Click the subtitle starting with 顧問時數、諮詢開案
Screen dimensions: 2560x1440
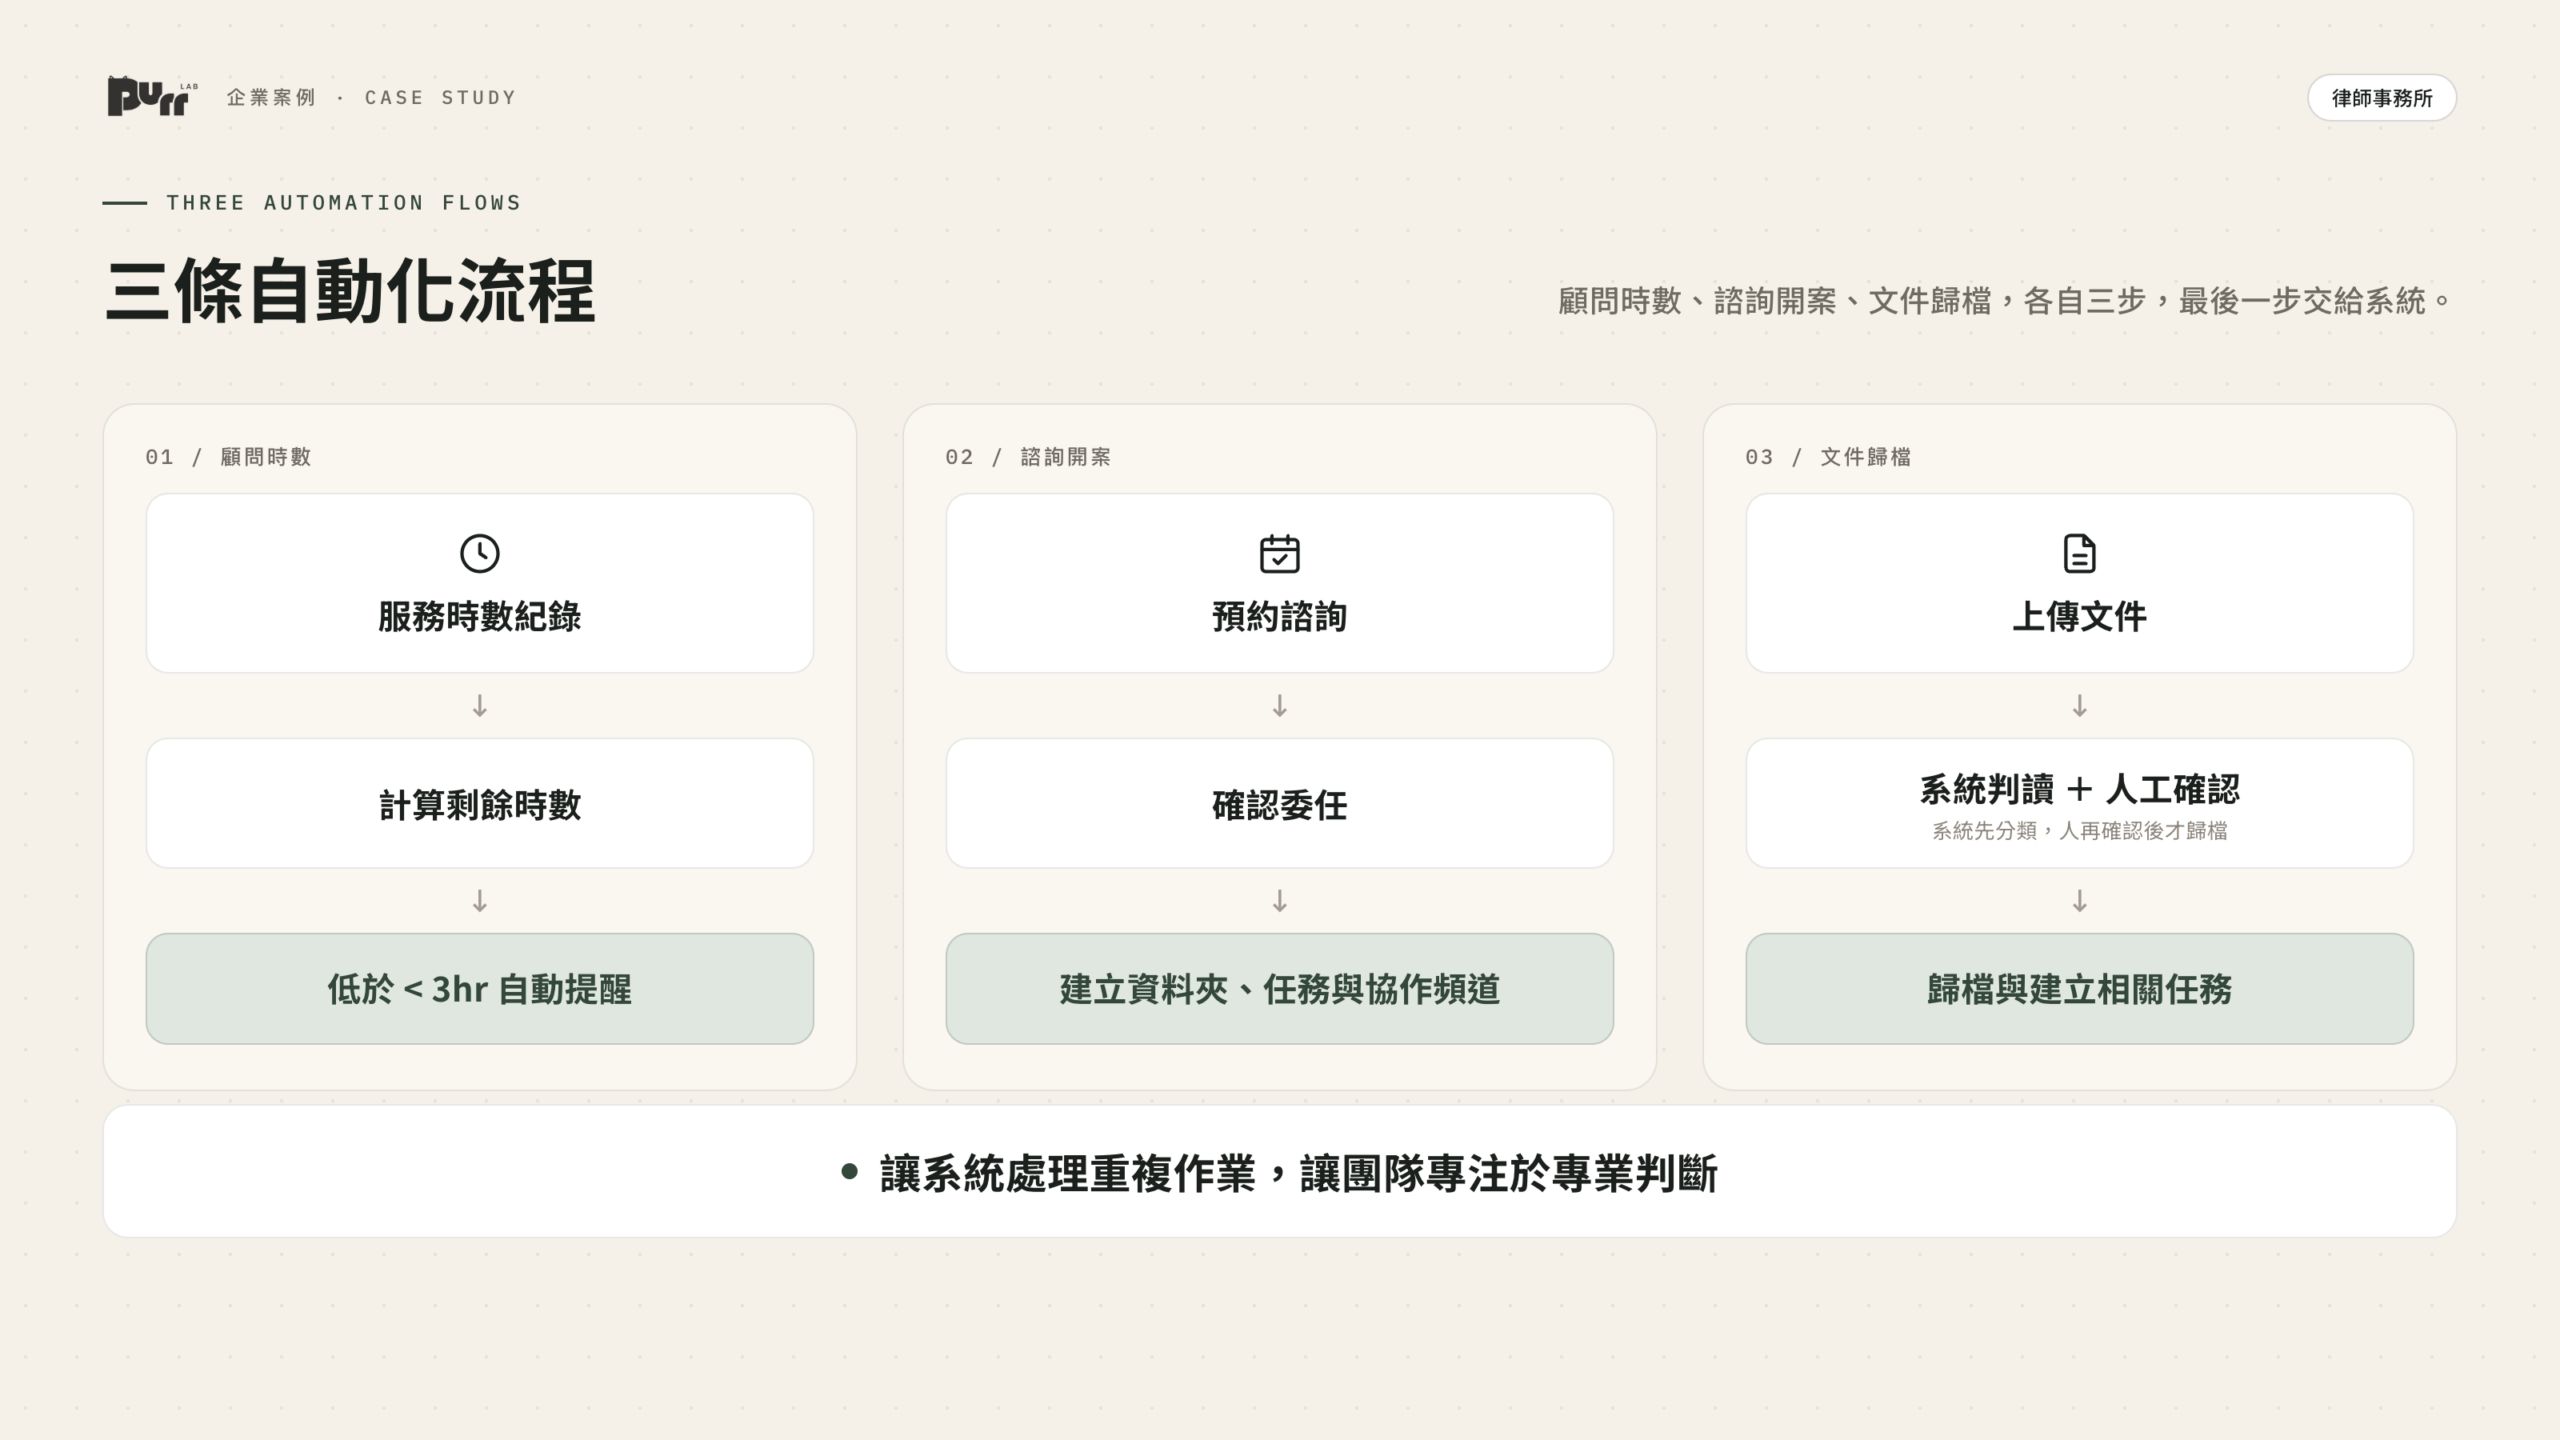pos(2005,301)
